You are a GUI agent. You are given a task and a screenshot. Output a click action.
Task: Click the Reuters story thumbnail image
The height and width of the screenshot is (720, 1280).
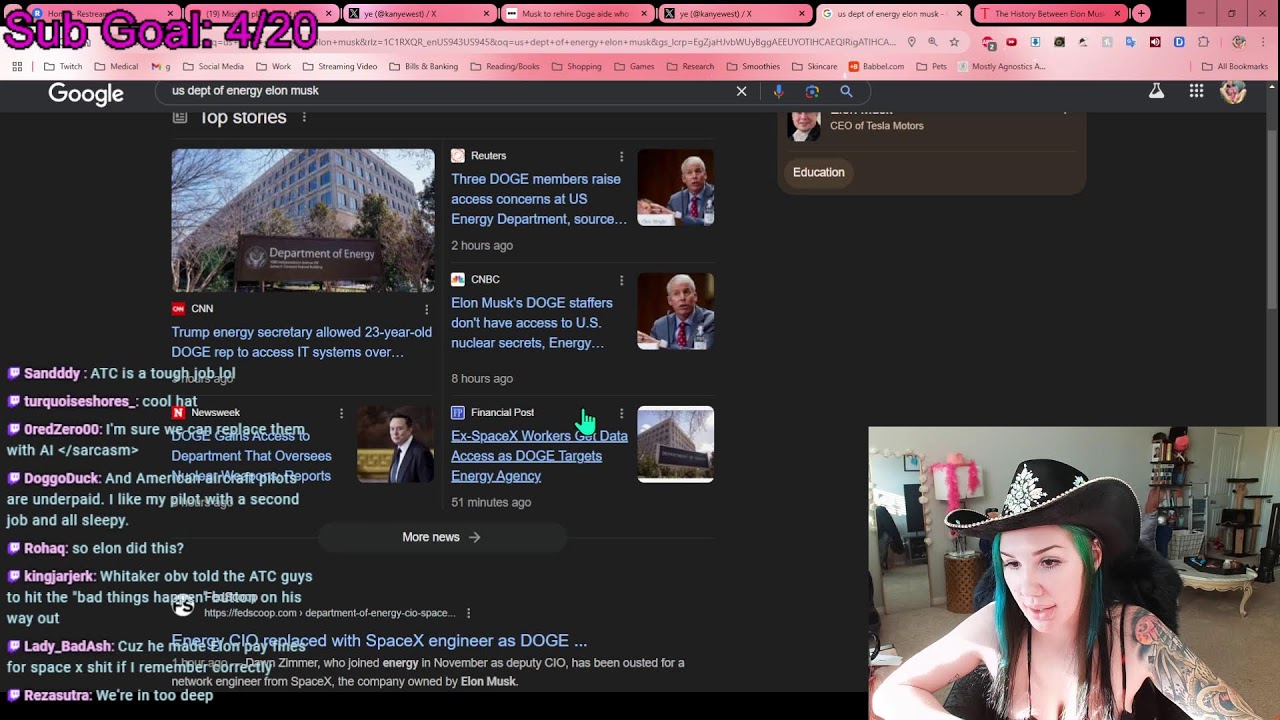(676, 187)
